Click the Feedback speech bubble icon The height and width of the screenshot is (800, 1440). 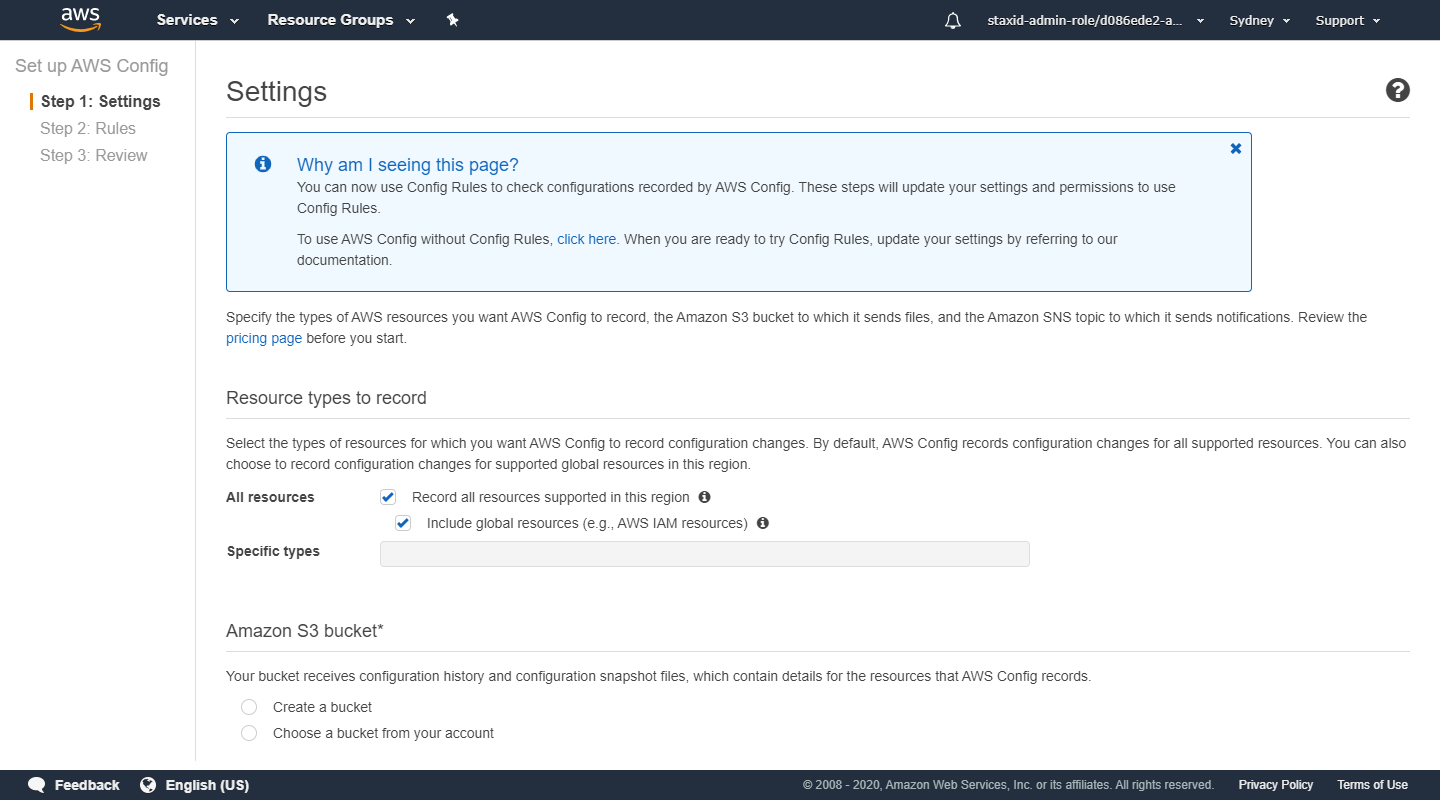point(37,785)
